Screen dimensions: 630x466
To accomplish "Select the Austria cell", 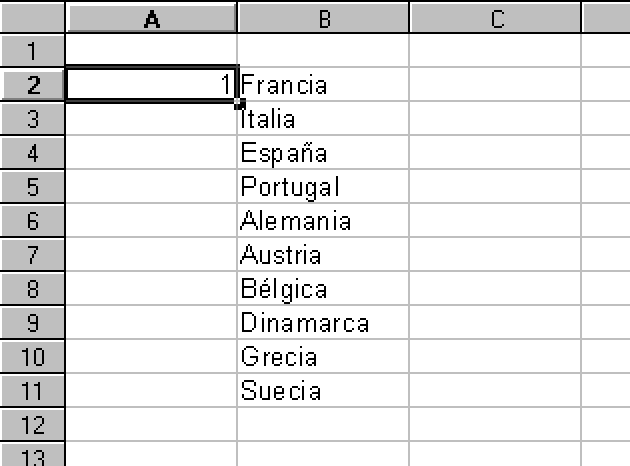I will (323, 255).
